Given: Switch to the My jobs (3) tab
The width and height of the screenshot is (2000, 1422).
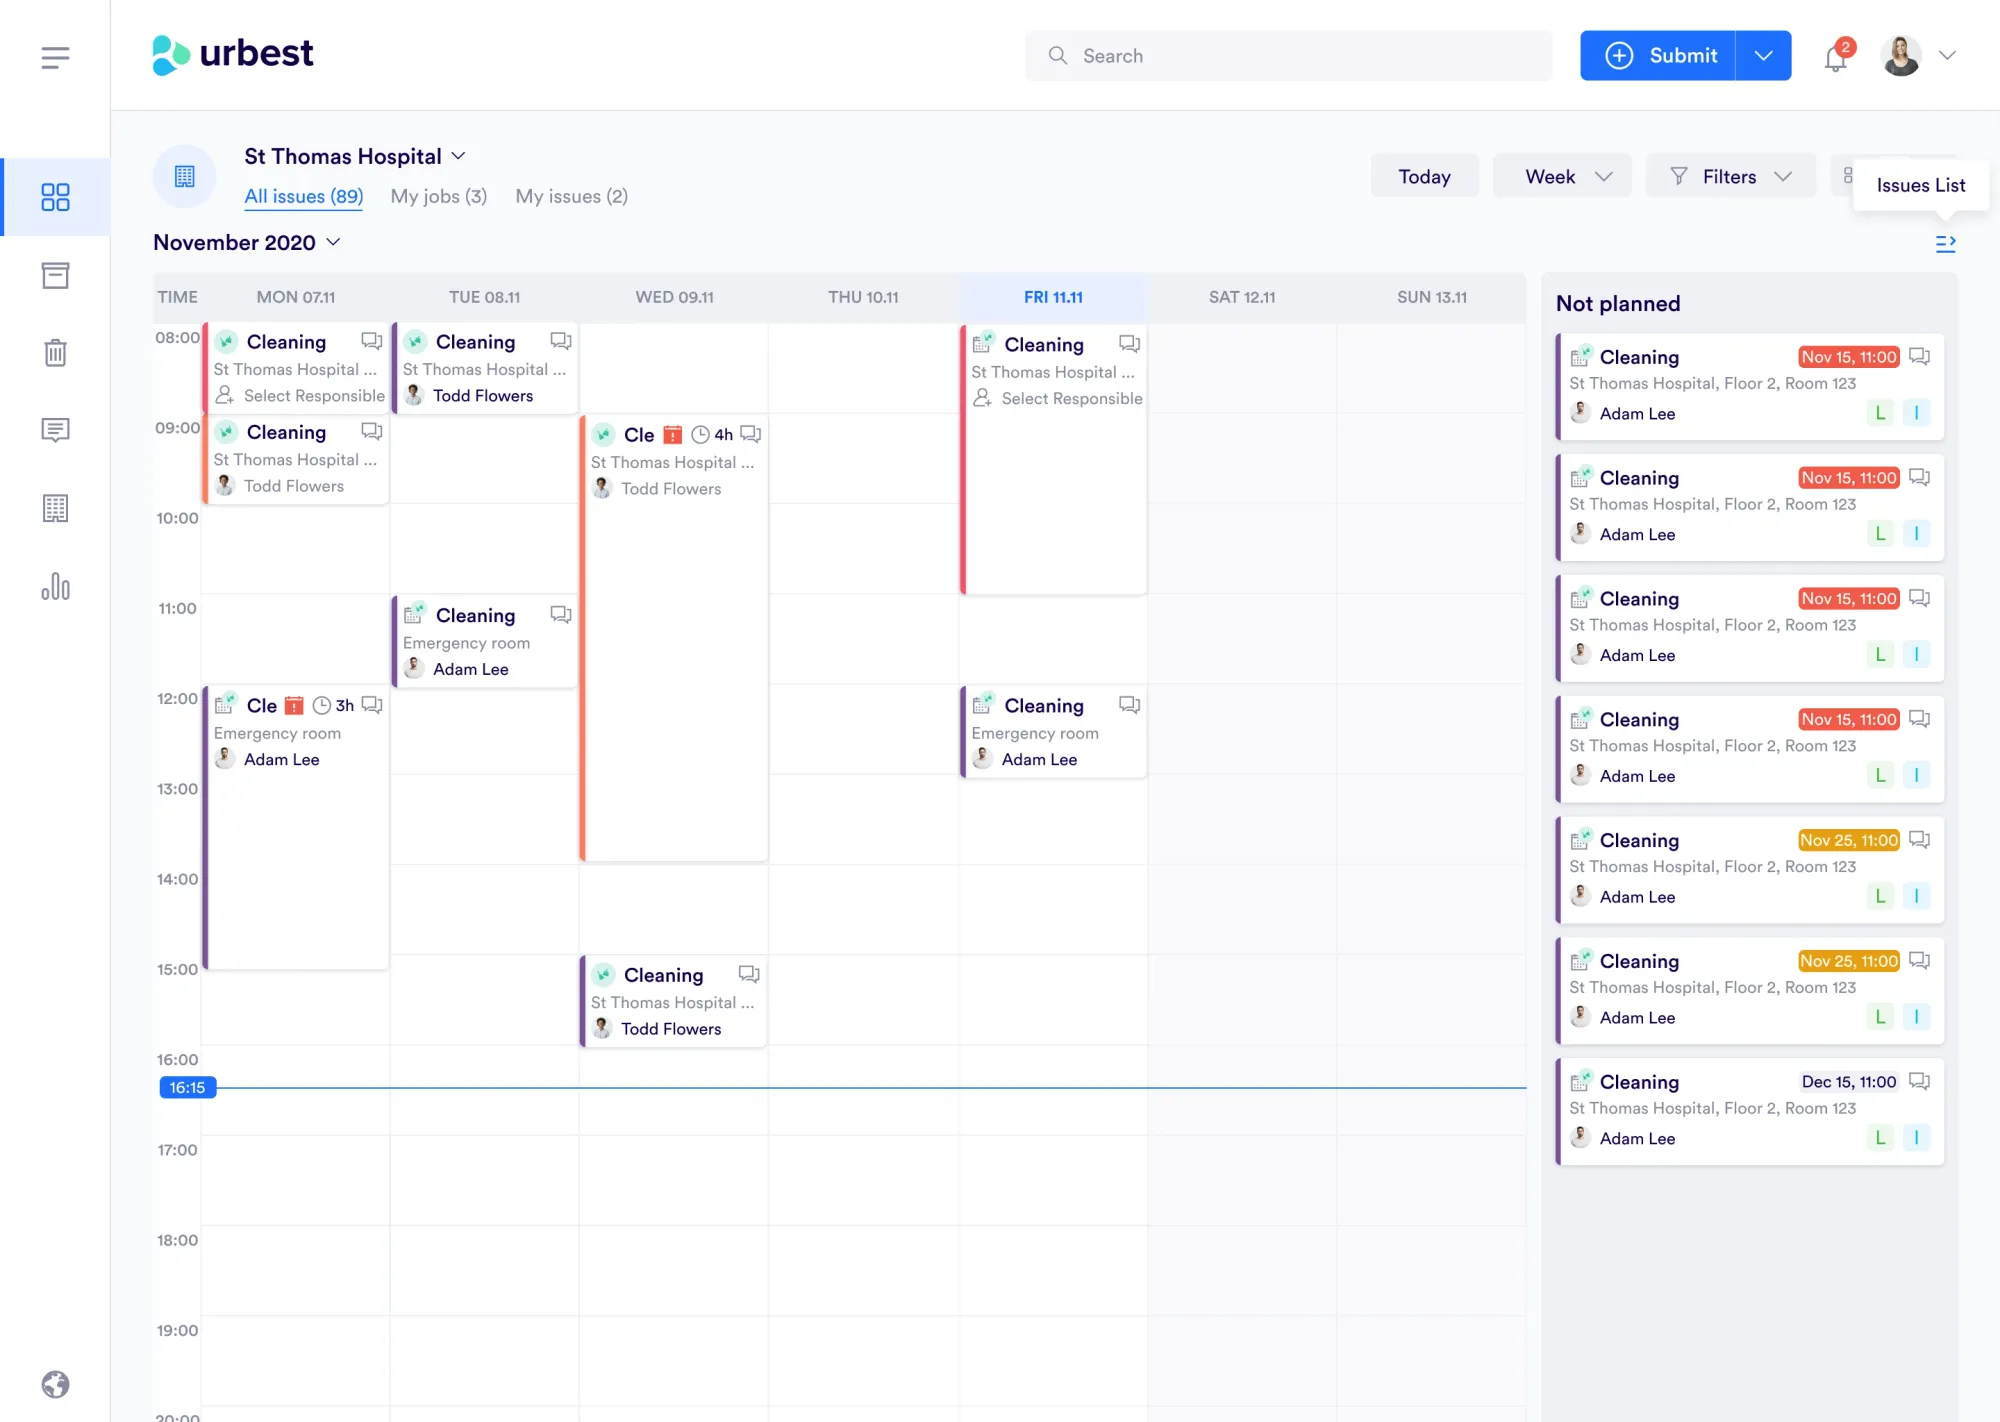Looking at the screenshot, I should pos(438,196).
